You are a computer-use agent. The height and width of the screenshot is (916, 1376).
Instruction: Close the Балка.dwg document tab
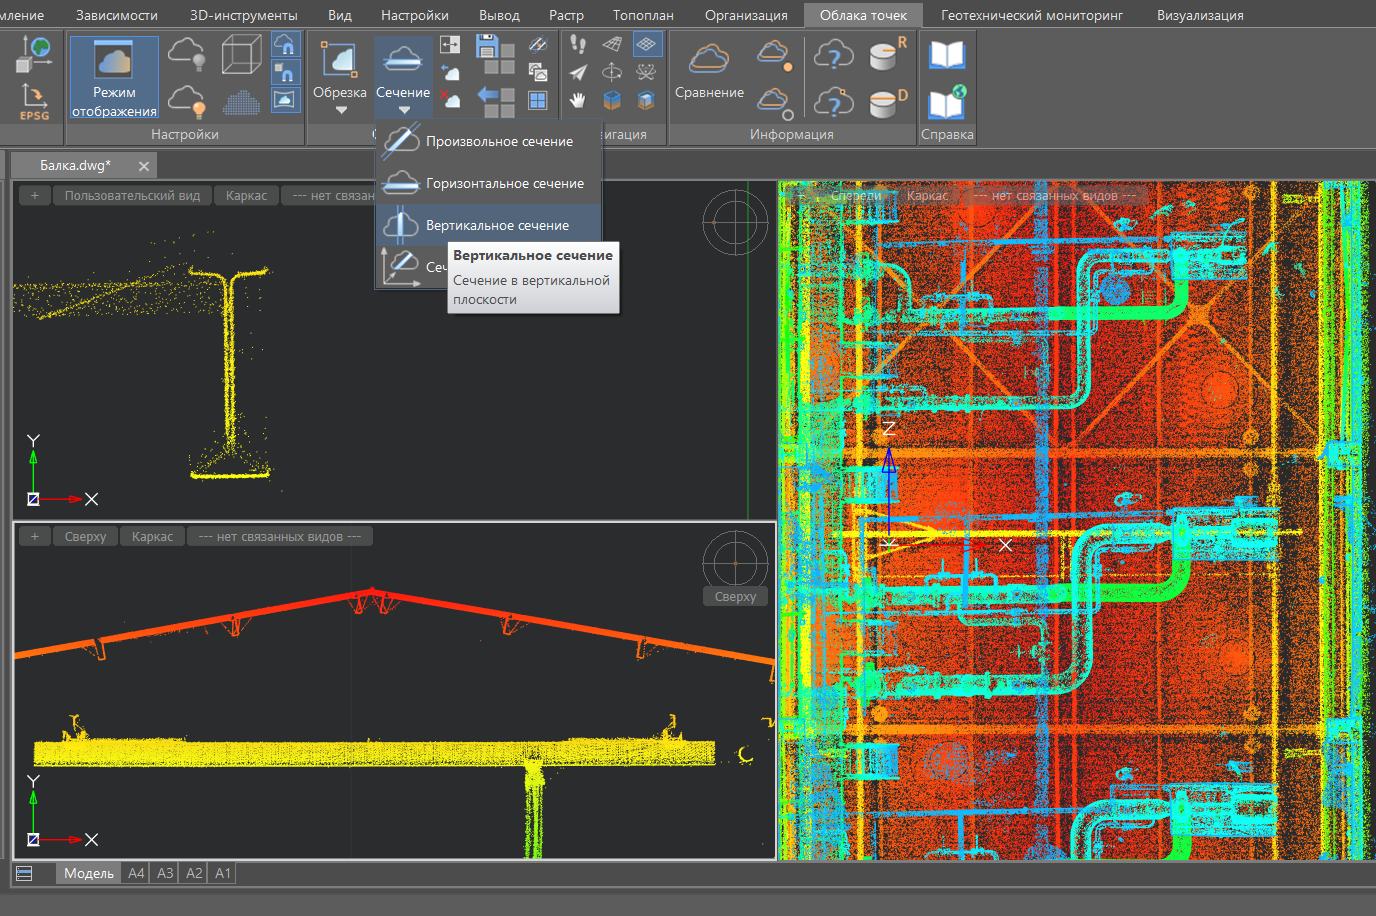click(x=144, y=166)
